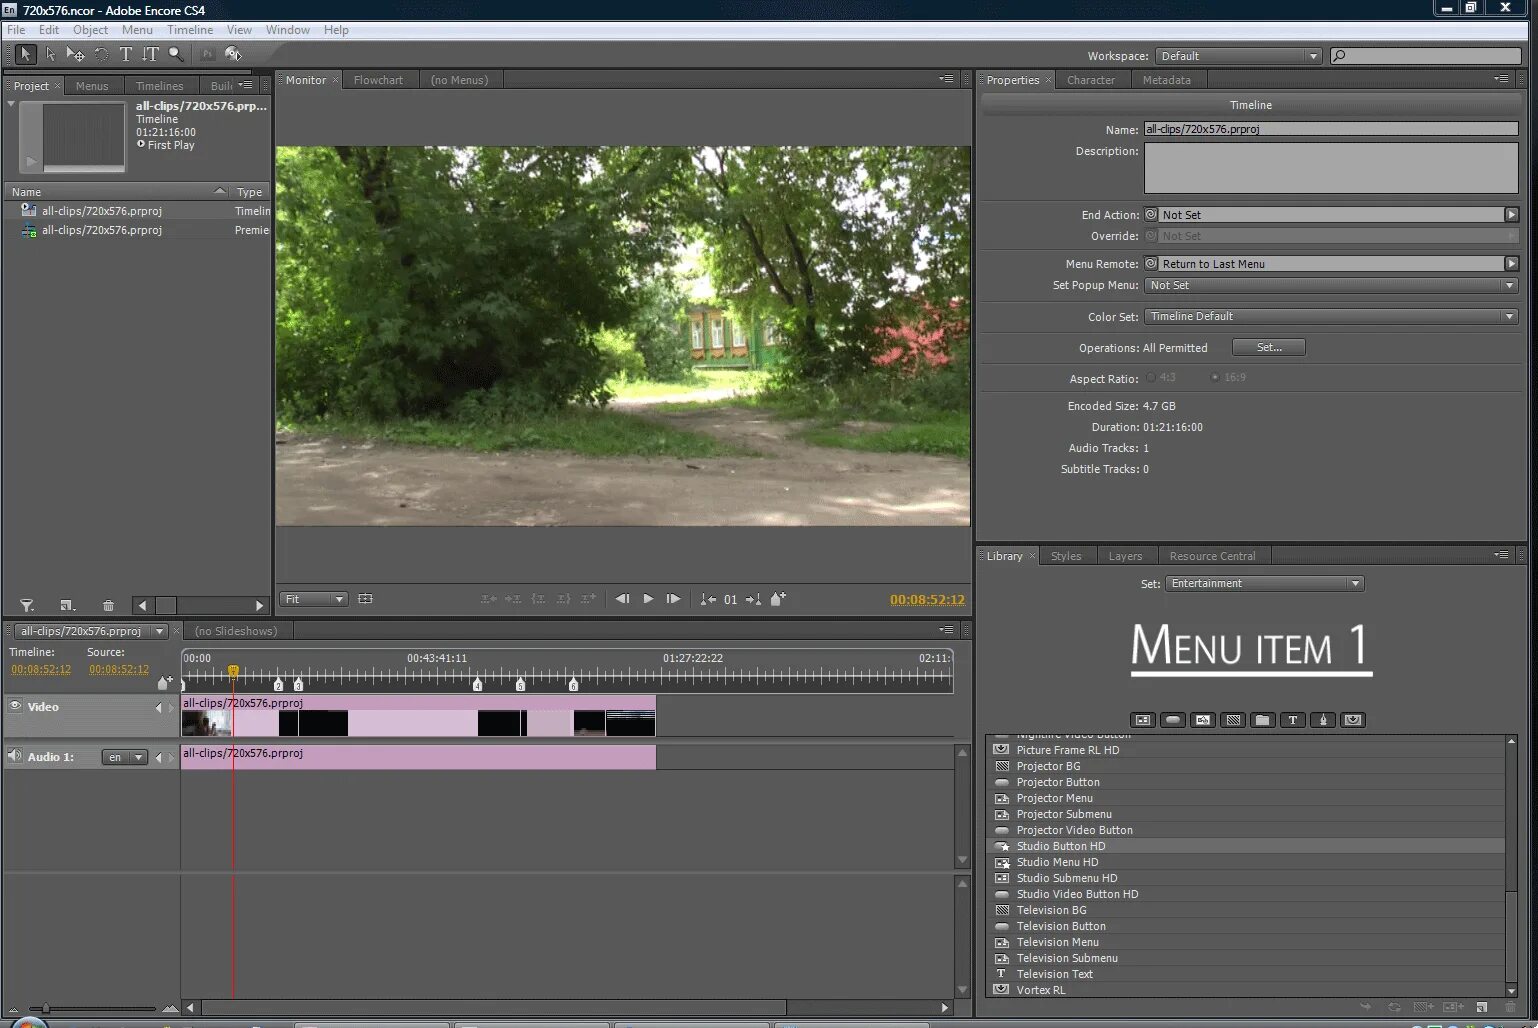Click the timeline horizontal scrollbar
1538x1028 pixels.
coord(492,1007)
